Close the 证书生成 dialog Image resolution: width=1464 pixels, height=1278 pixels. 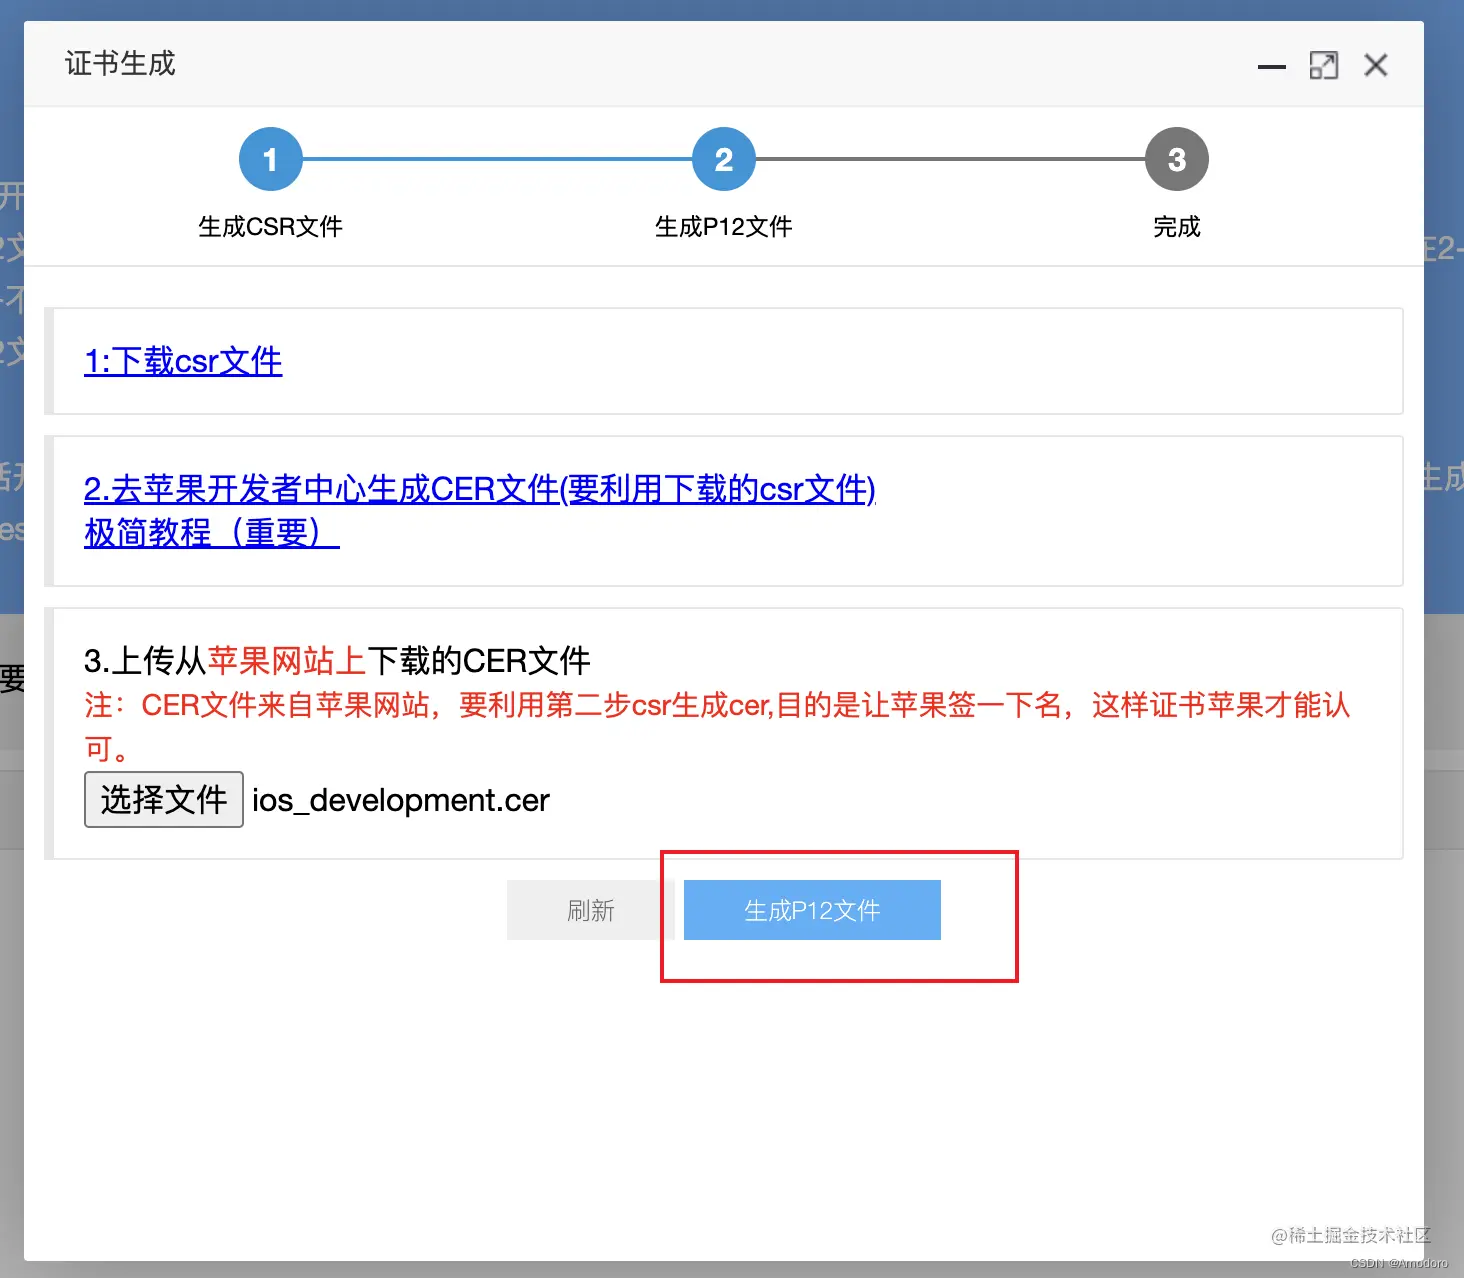pyautogui.click(x=1376, y=66)
